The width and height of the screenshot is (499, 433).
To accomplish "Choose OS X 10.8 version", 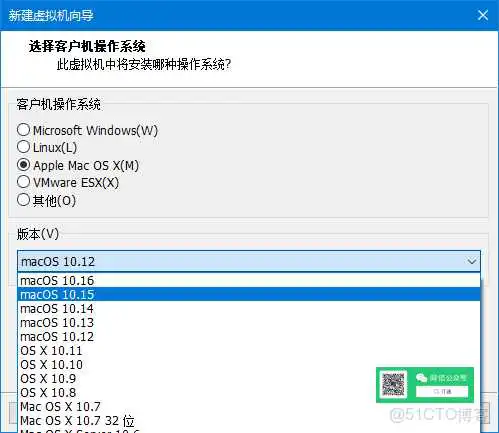I will point(249,393).
